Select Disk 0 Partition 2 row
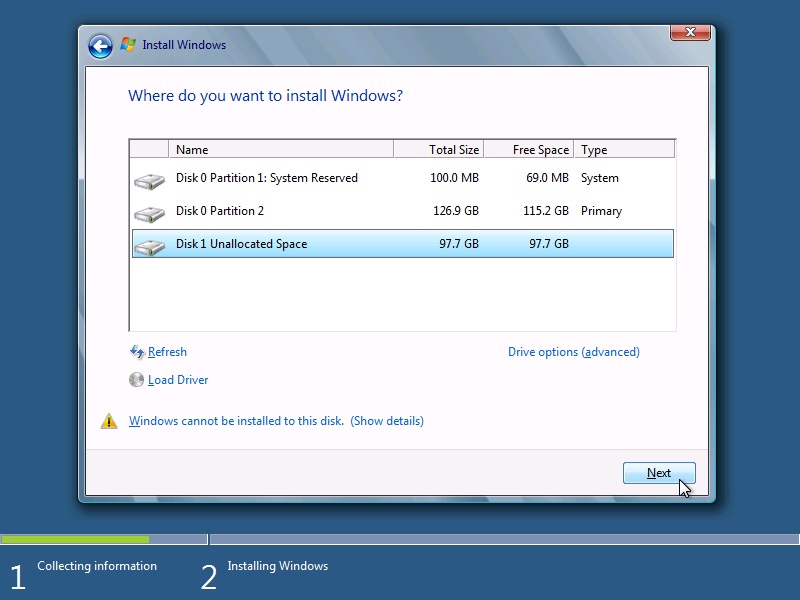This screenshot has height=600, width=800. [x=403, y=211]
